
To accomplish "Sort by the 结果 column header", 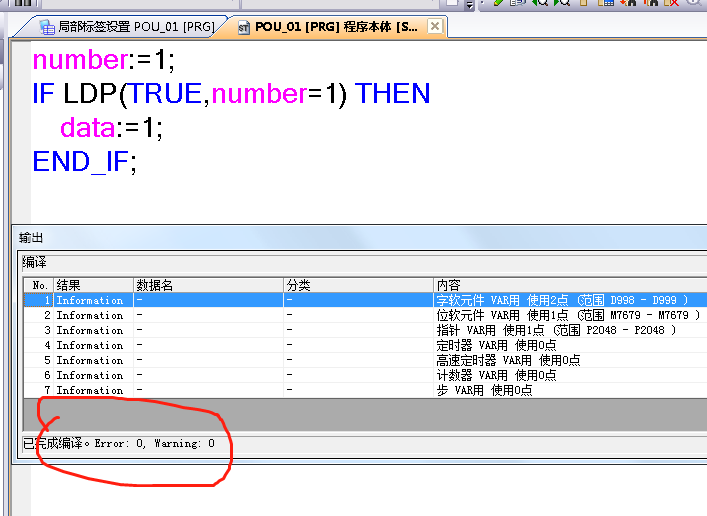I will click(x=93, y=285).
